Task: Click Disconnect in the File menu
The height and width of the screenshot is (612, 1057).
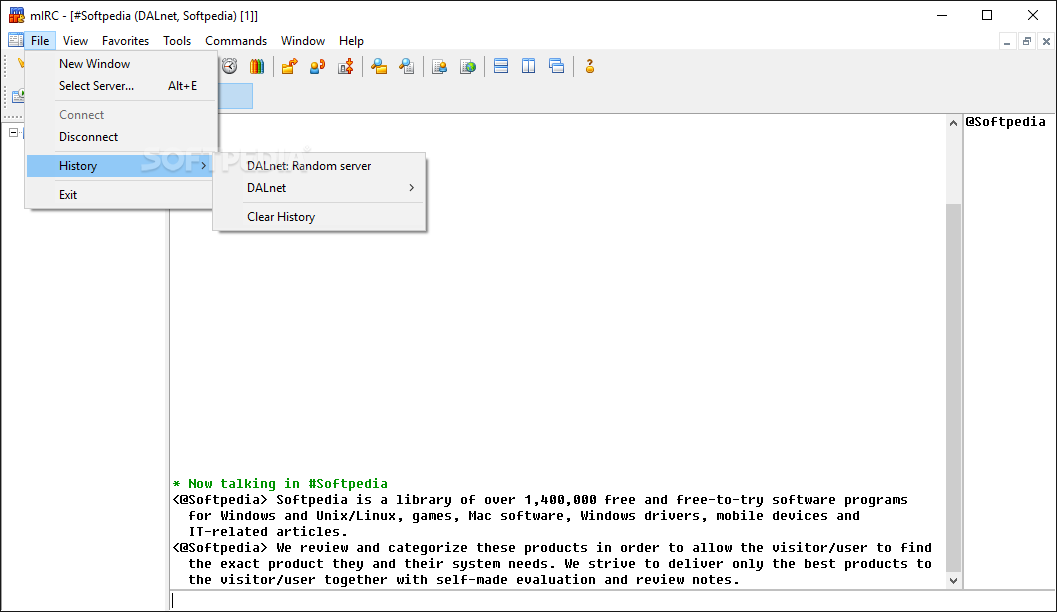Action: click(121, 137)
